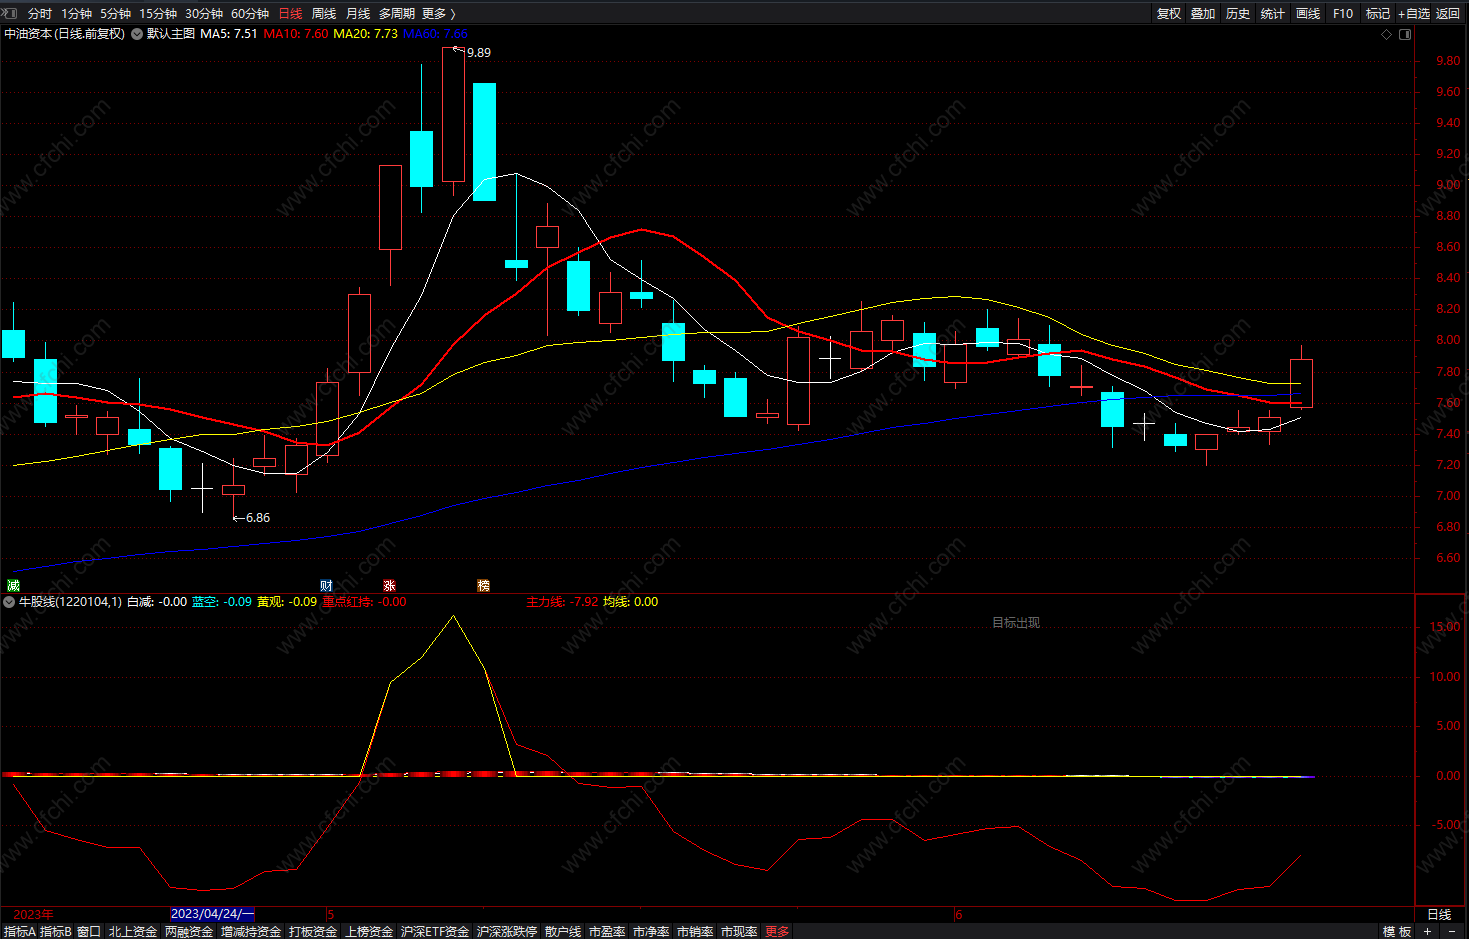Select 市净率 indicator tab

[x=651, y=931]
